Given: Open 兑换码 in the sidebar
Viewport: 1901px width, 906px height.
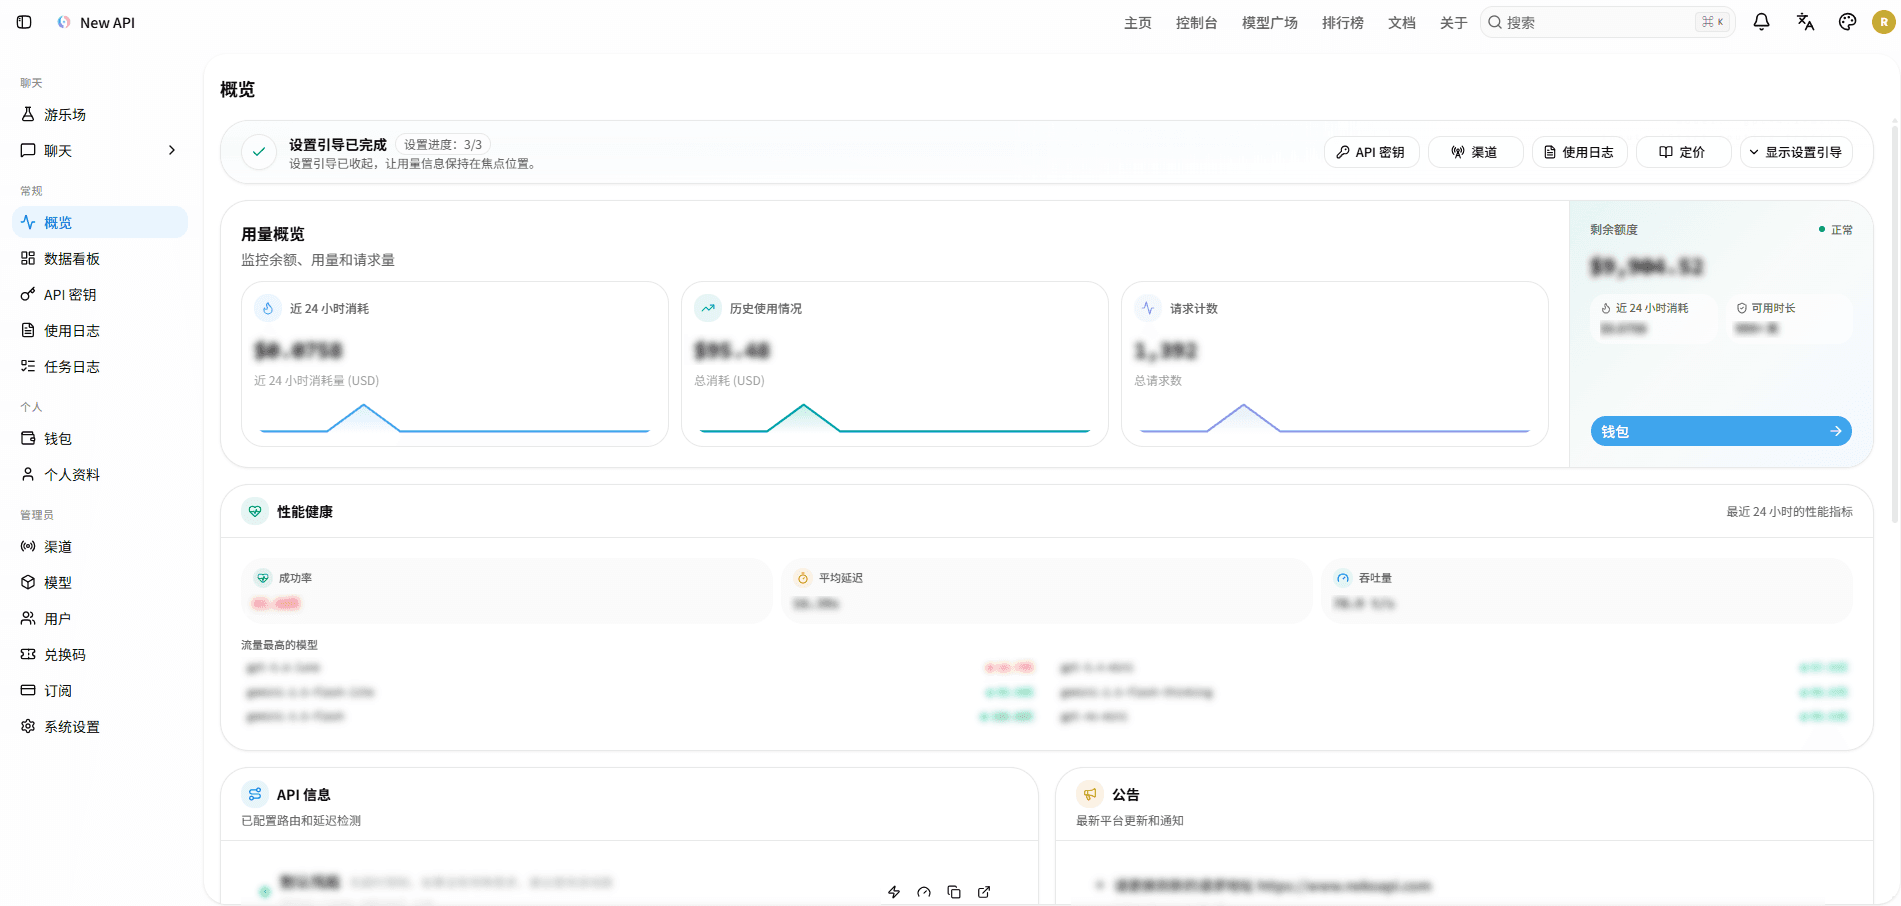Looking at the screenshot, I should pos(100,654).
